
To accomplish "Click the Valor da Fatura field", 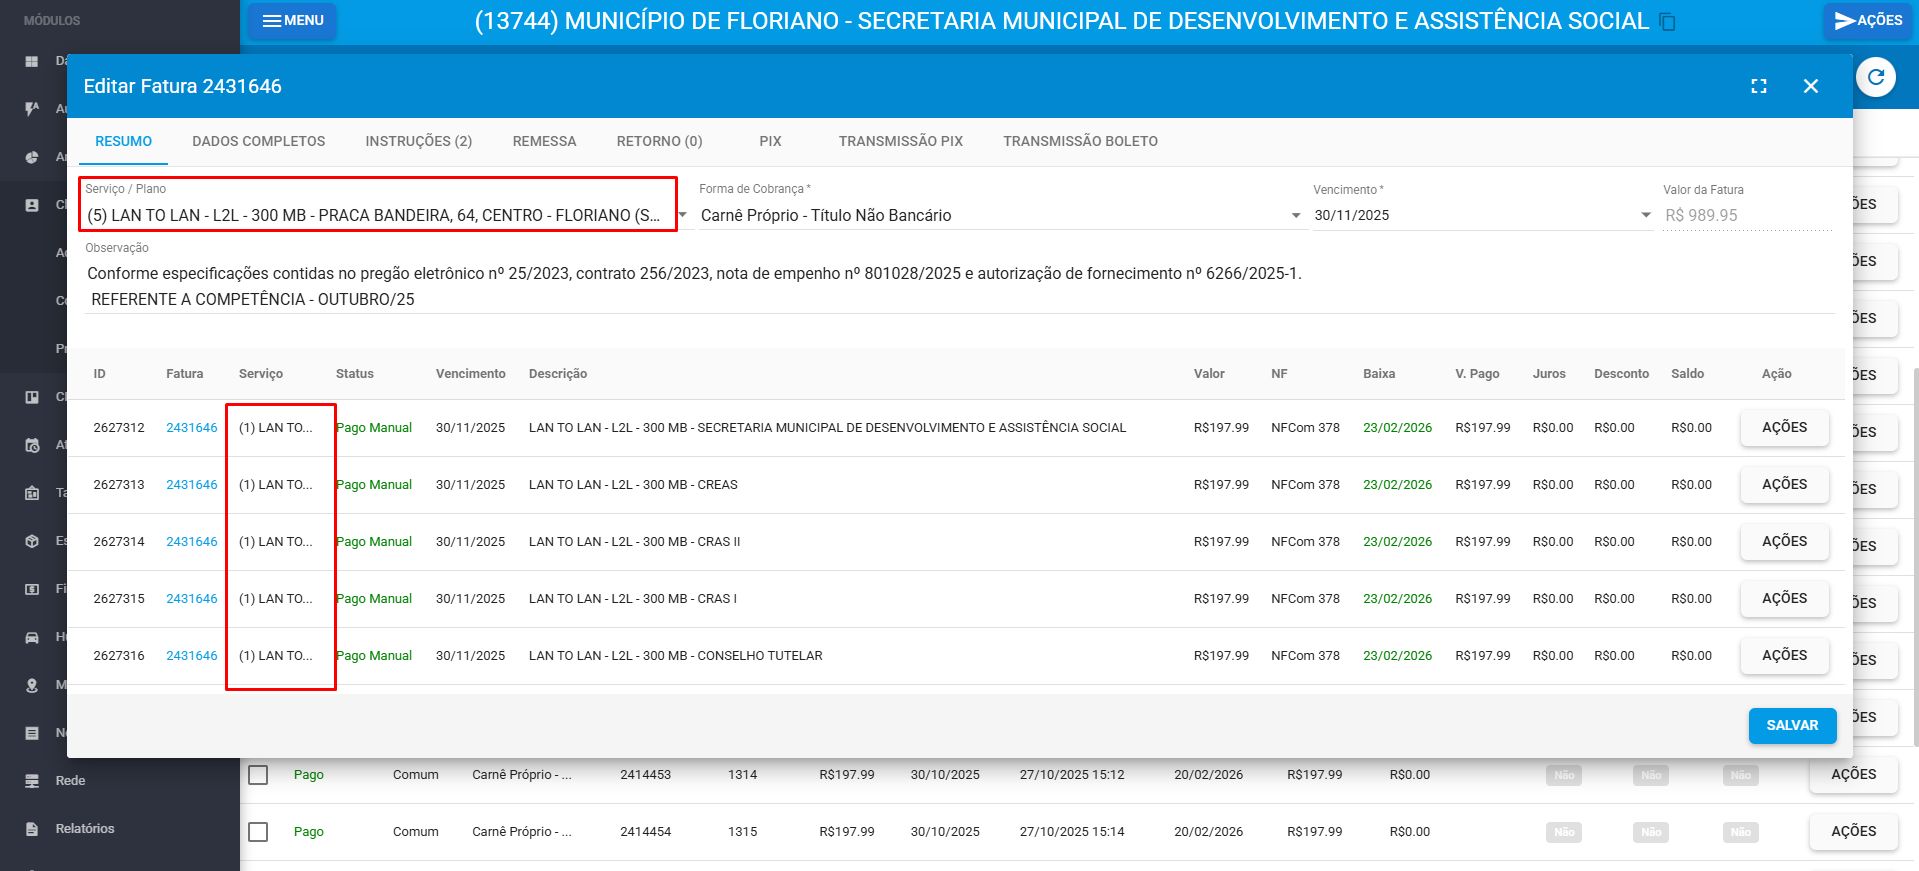I will coord(1747,215).
